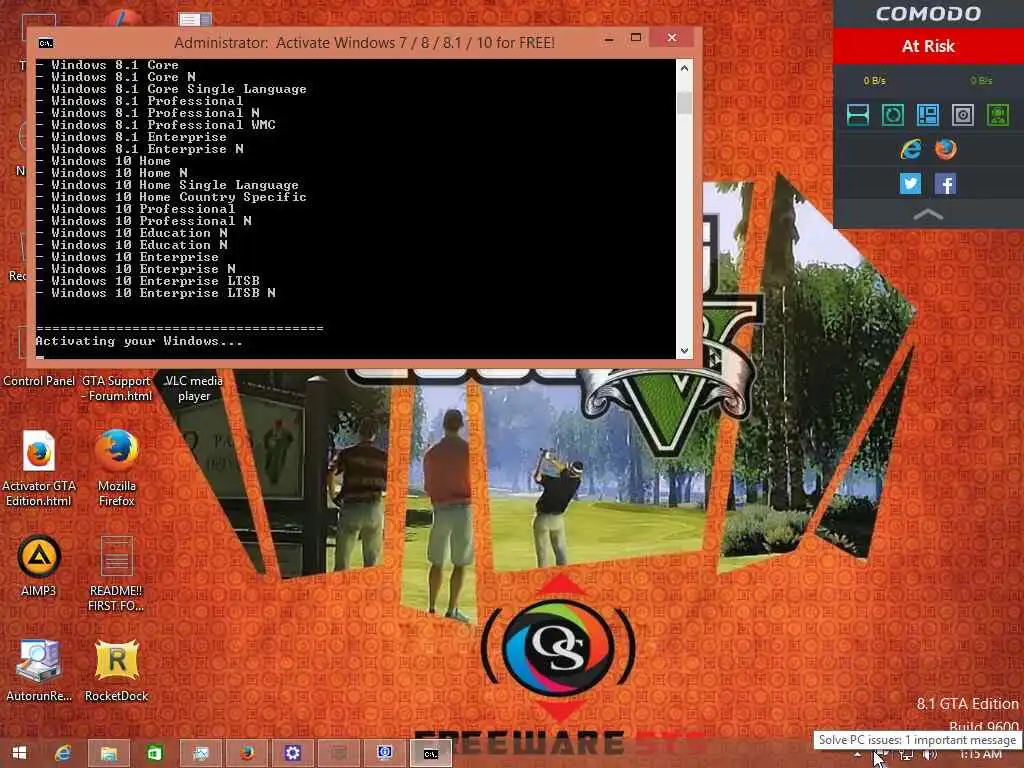This screenshot has height=768, width=1024.
Task: Show hidden system tray icons arrow
Action: [x=857, y=756]
